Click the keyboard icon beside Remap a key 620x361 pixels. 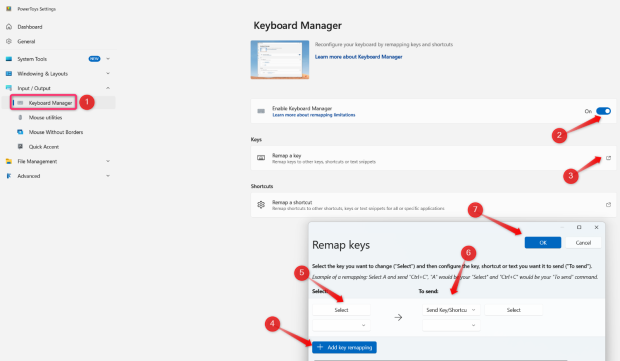261,158
